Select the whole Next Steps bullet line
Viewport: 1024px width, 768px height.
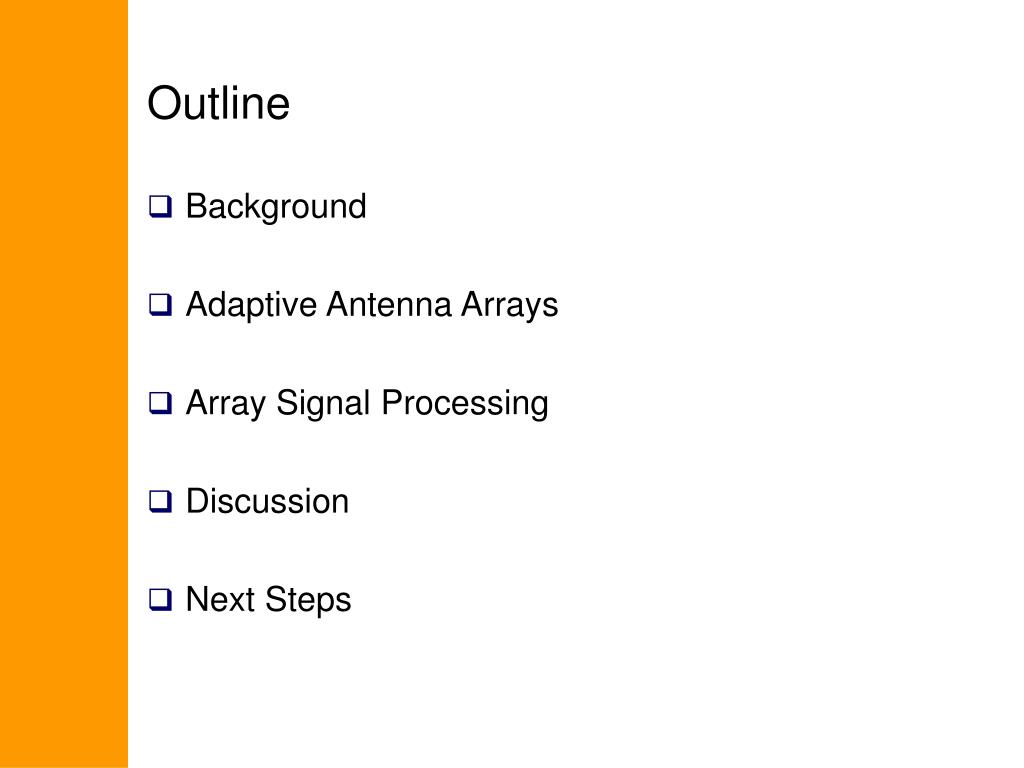click(250, 600)
